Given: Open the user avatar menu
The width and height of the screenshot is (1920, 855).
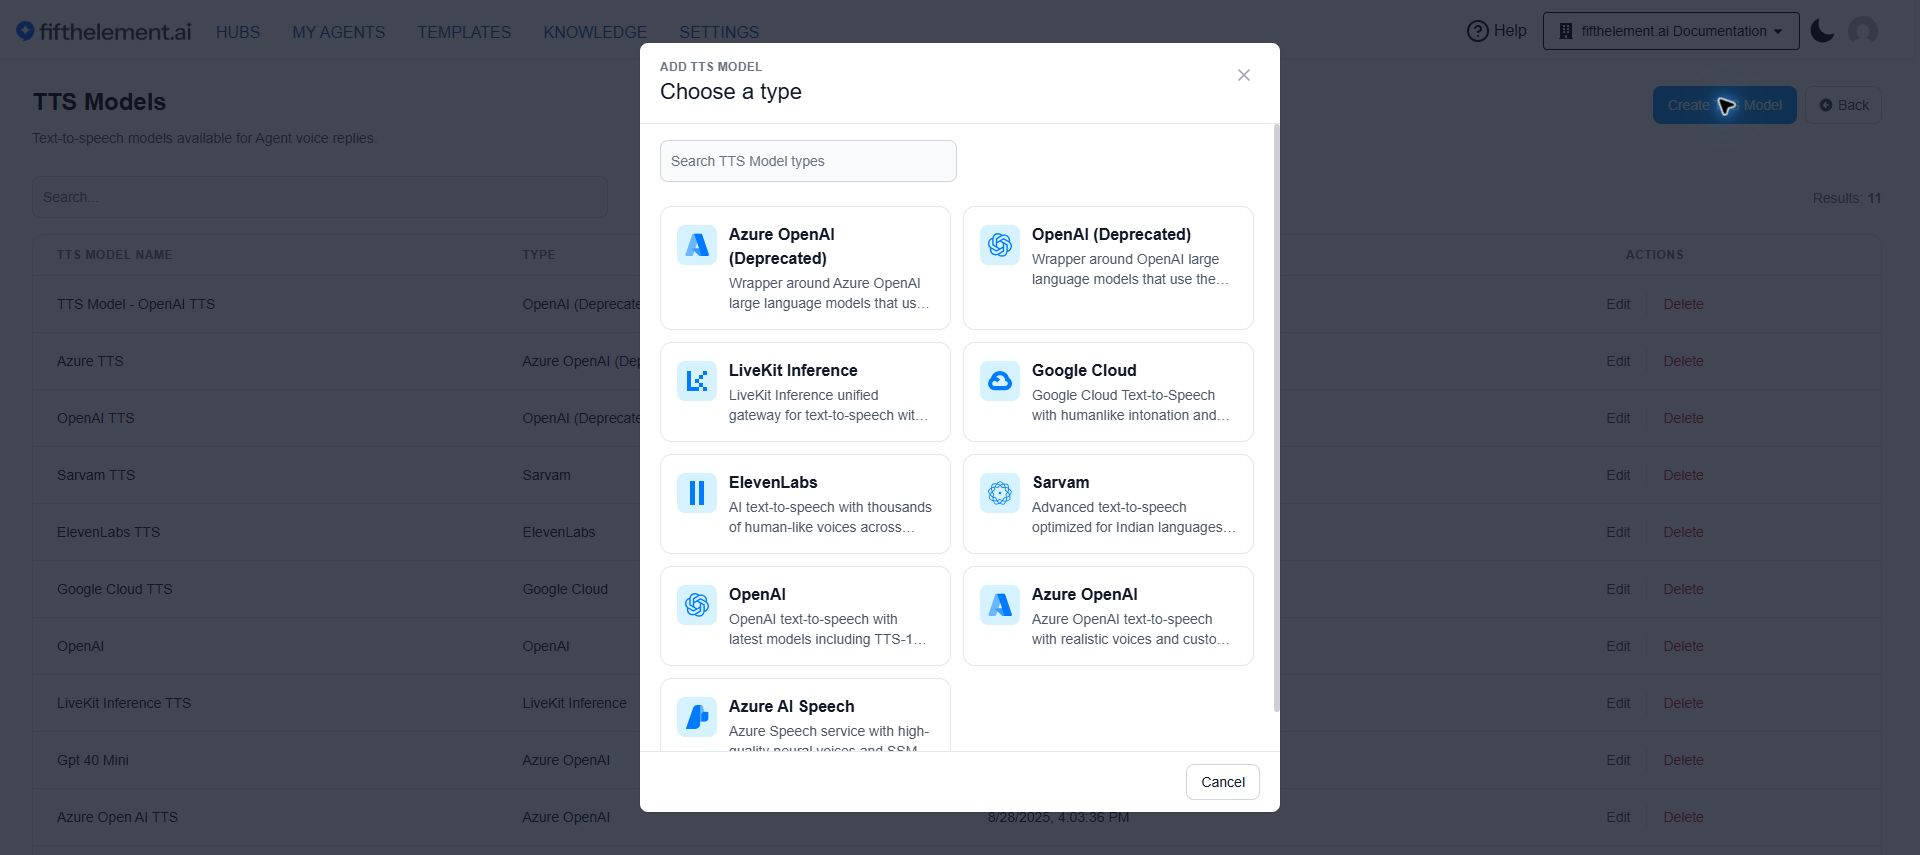Looking at the screenshot, I should [1863, 31].
